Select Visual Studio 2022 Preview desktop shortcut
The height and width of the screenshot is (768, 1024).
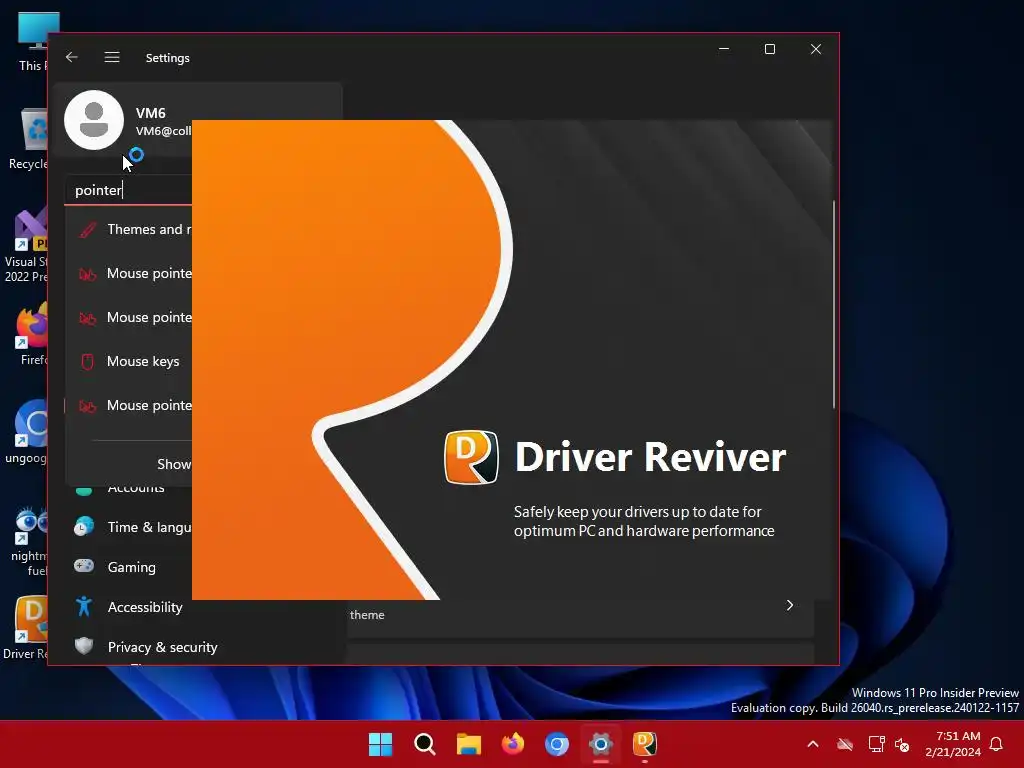pos(26,246)
